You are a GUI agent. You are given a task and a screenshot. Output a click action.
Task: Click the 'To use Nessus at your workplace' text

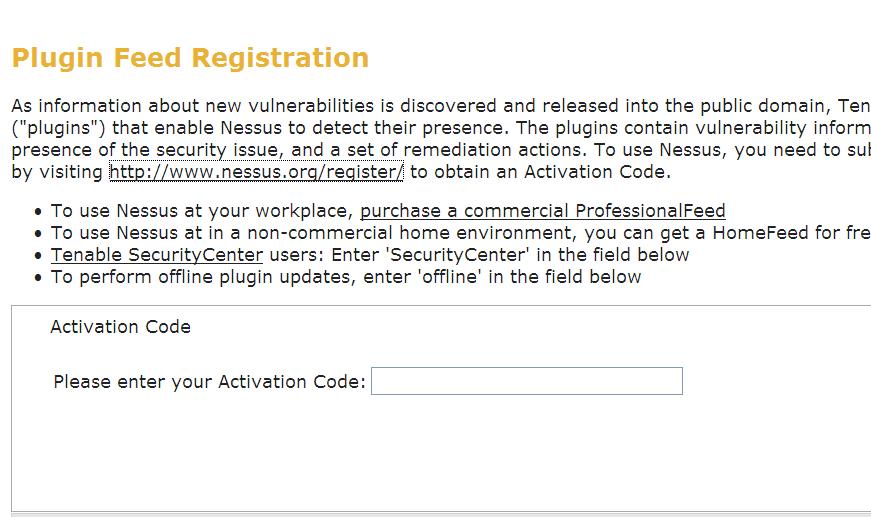click(x=198, y=211)
